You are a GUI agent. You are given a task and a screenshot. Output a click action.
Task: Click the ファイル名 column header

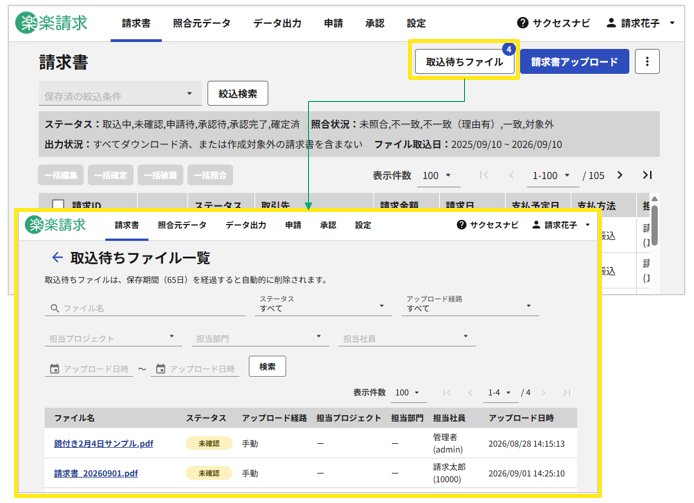[x=74, y=418]
